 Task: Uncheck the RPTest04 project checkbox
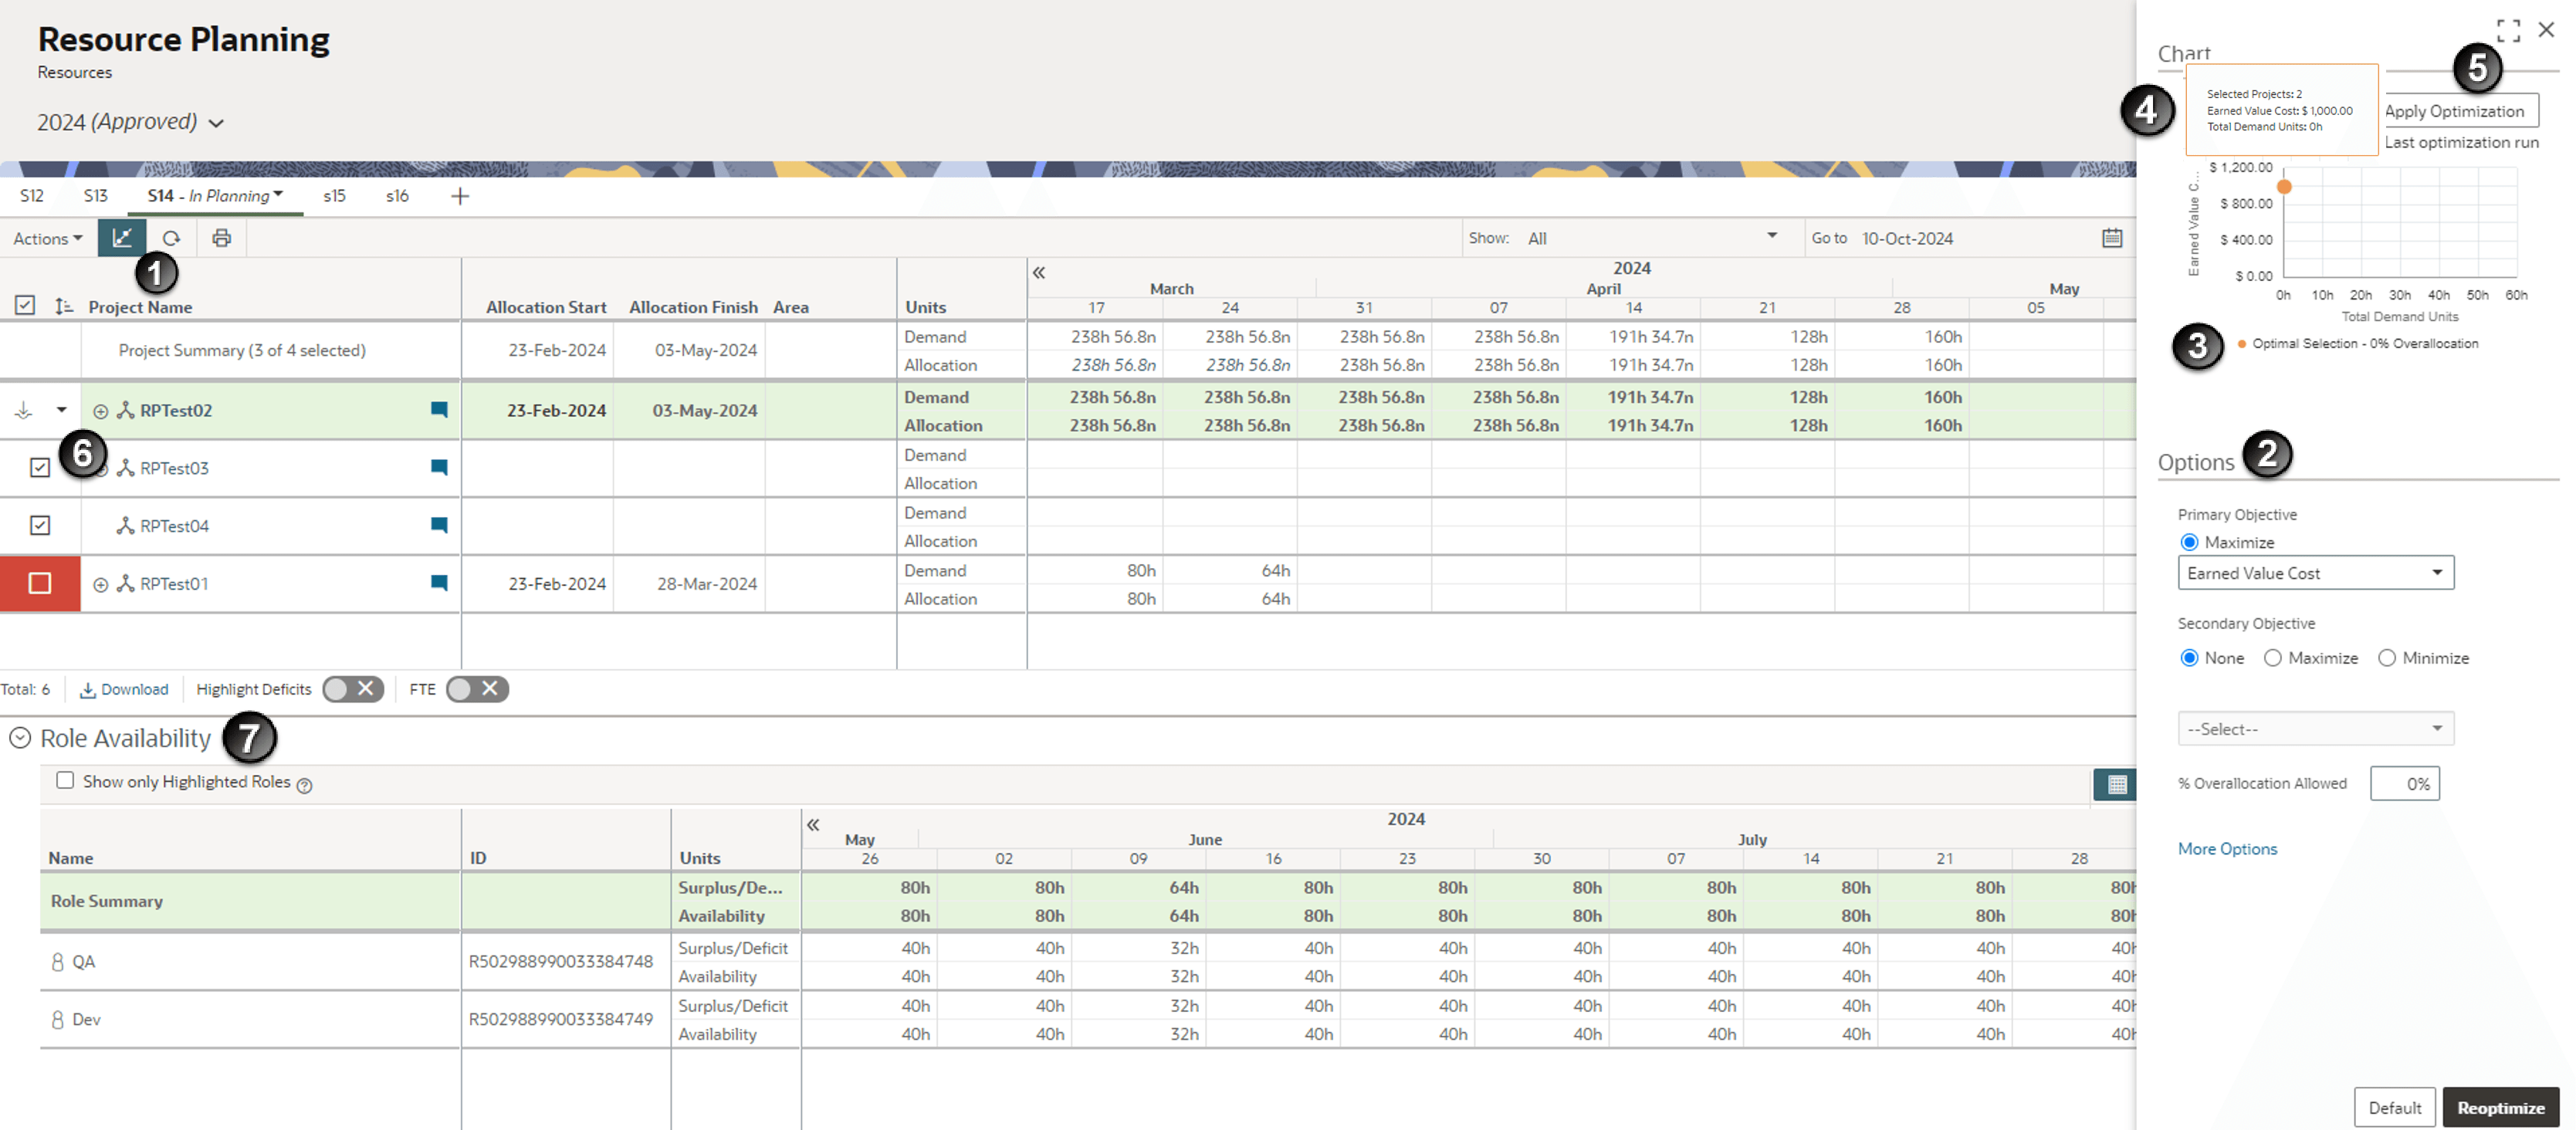pos(40,526)
